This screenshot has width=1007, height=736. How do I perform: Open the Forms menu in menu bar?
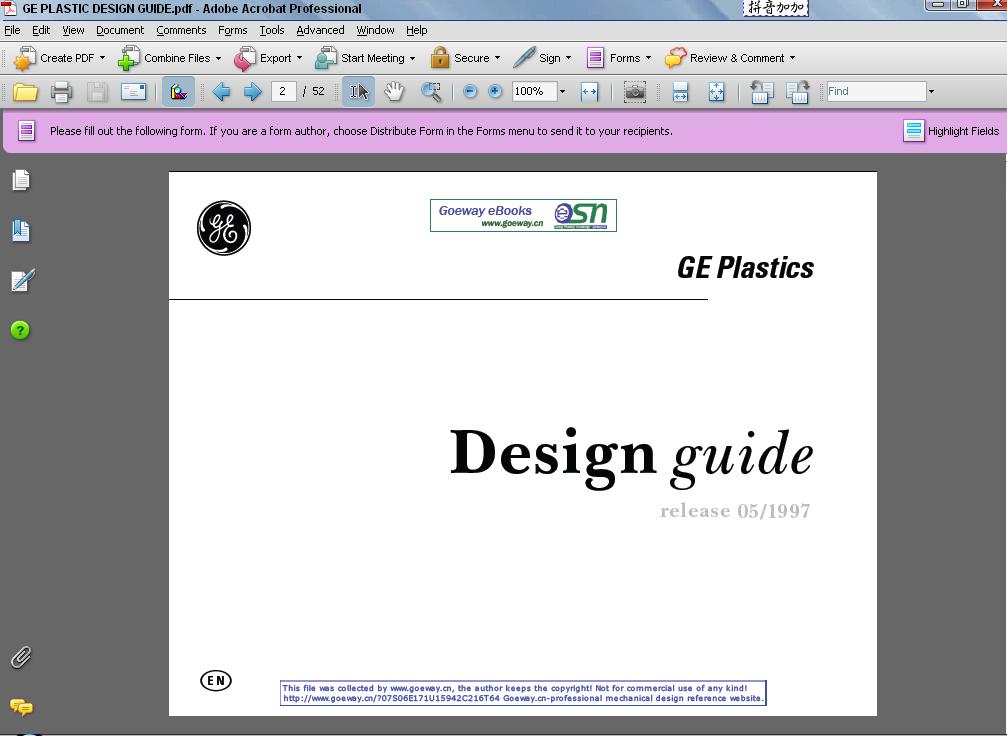[232, 30]
